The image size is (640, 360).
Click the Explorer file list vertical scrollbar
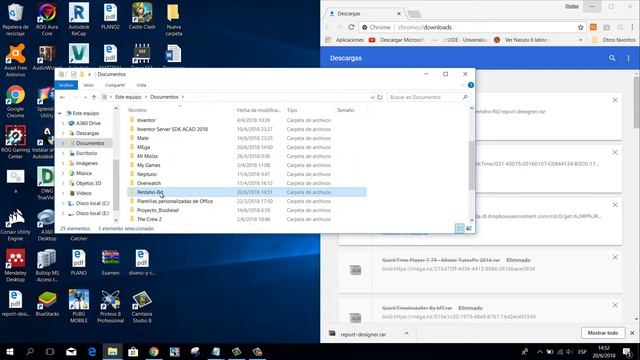tap(471, 165)
